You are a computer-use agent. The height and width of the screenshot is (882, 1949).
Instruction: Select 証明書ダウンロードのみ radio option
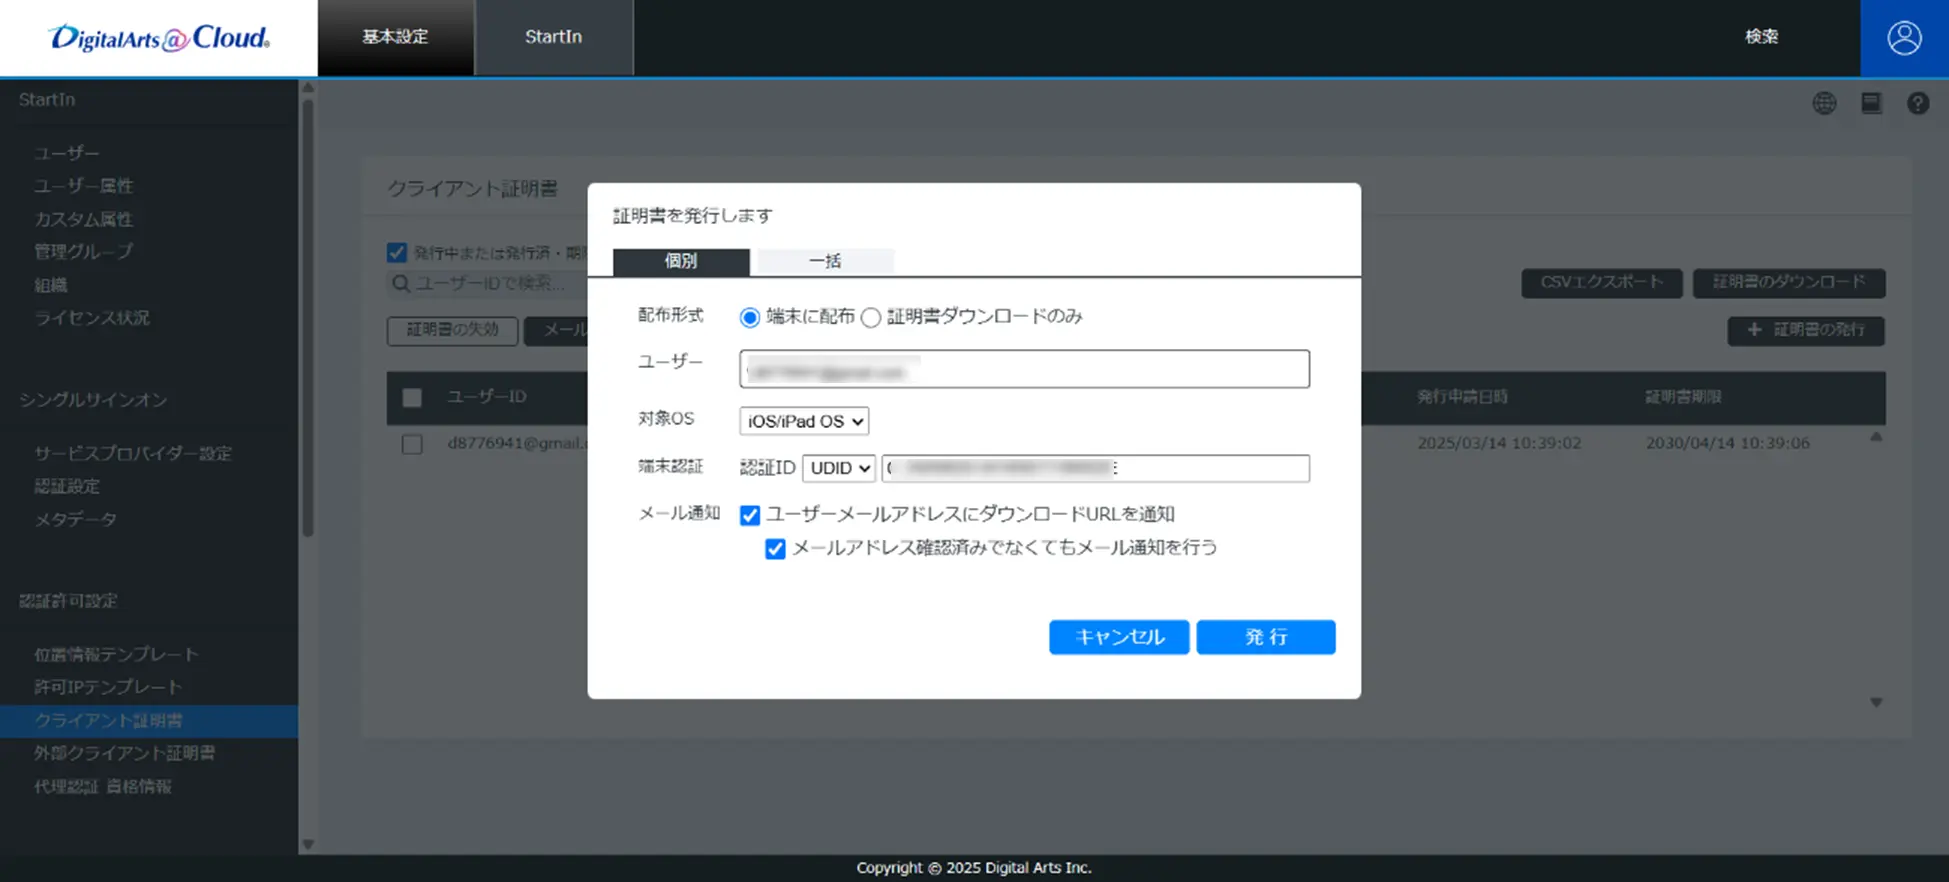coord(871,318)
